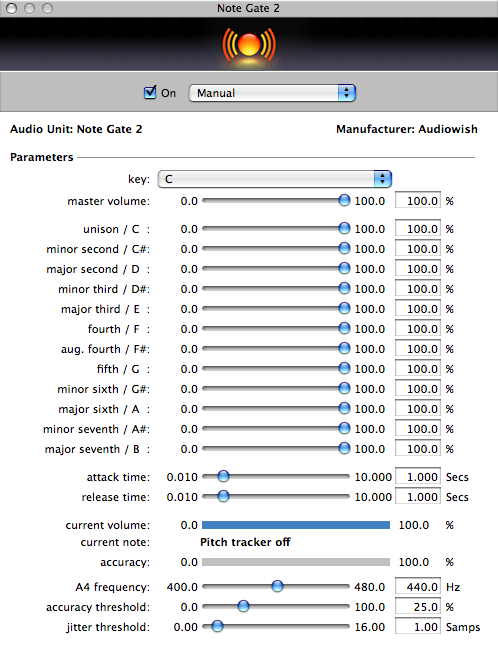Click the window zoom button in title bar
The height and width of the screenshot is (651, 498).
48,8
